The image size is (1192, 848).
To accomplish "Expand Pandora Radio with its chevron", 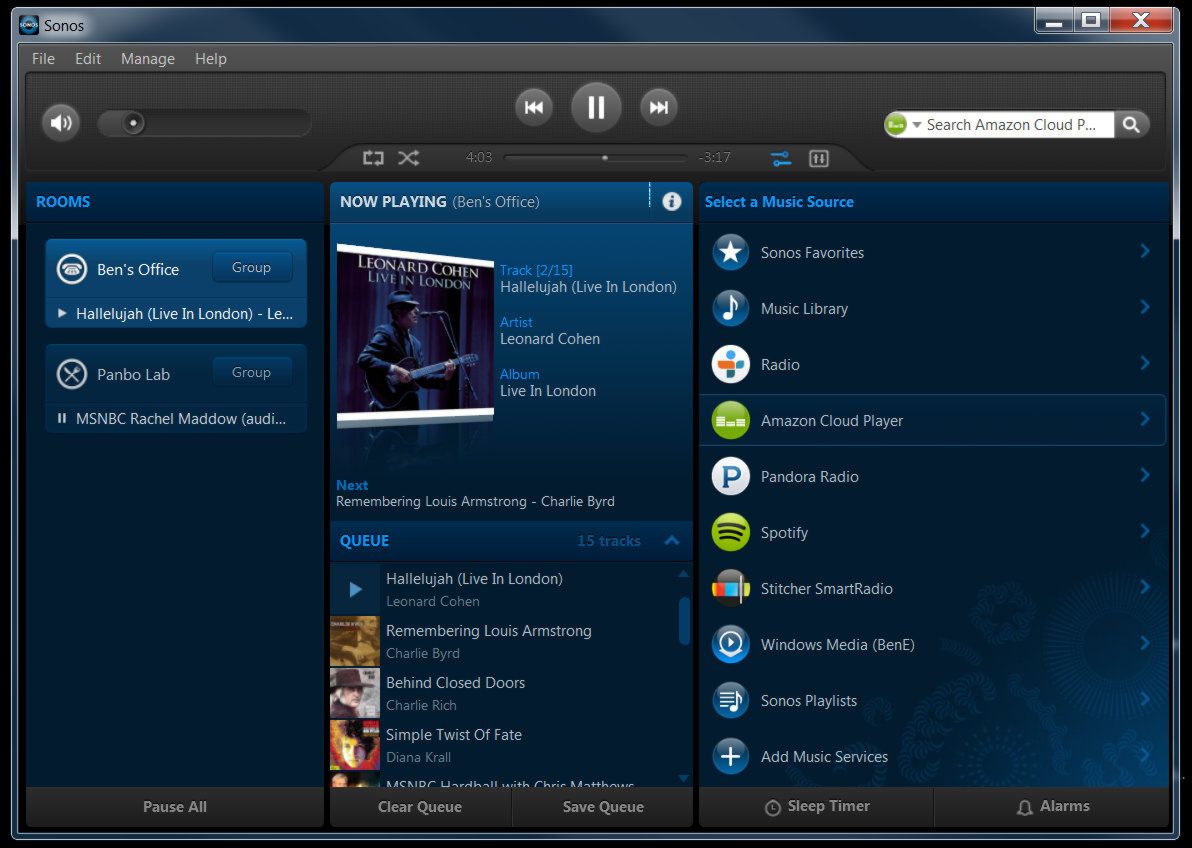I will [x=1145, y=475].
